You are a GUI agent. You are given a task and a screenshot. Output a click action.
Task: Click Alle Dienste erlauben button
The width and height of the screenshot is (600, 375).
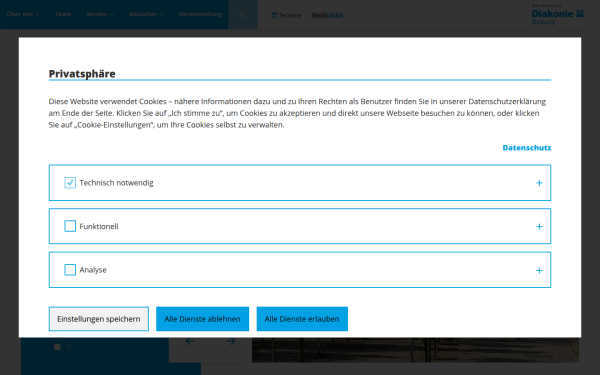(302, 319)
